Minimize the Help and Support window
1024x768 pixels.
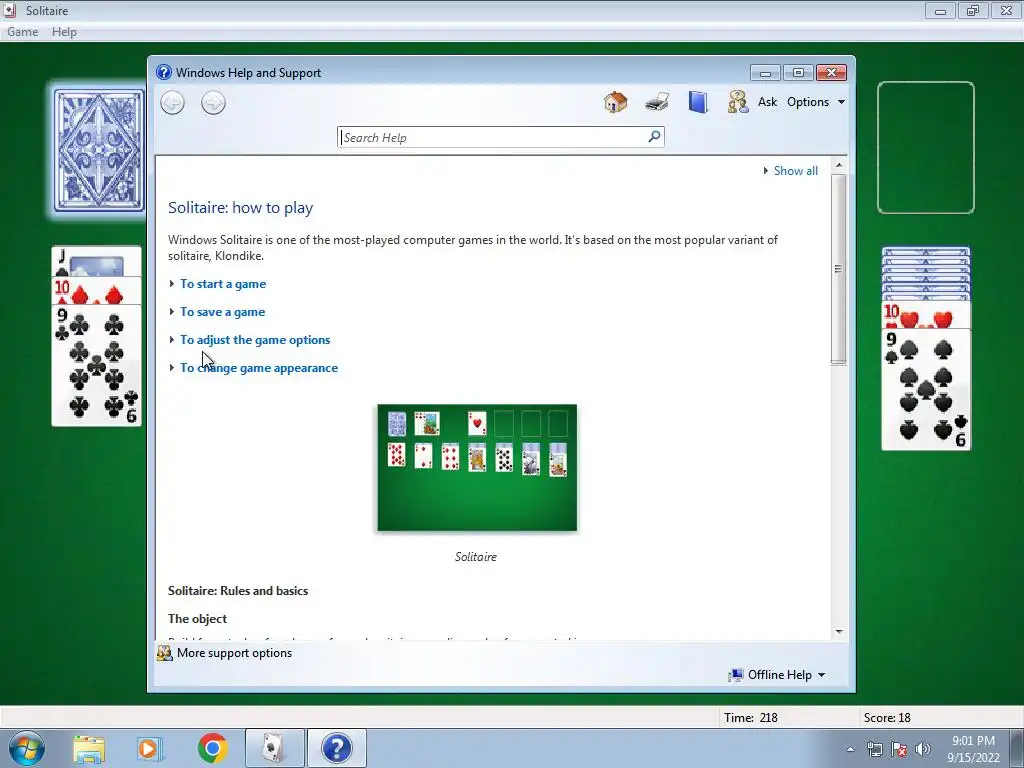[765, 72]
